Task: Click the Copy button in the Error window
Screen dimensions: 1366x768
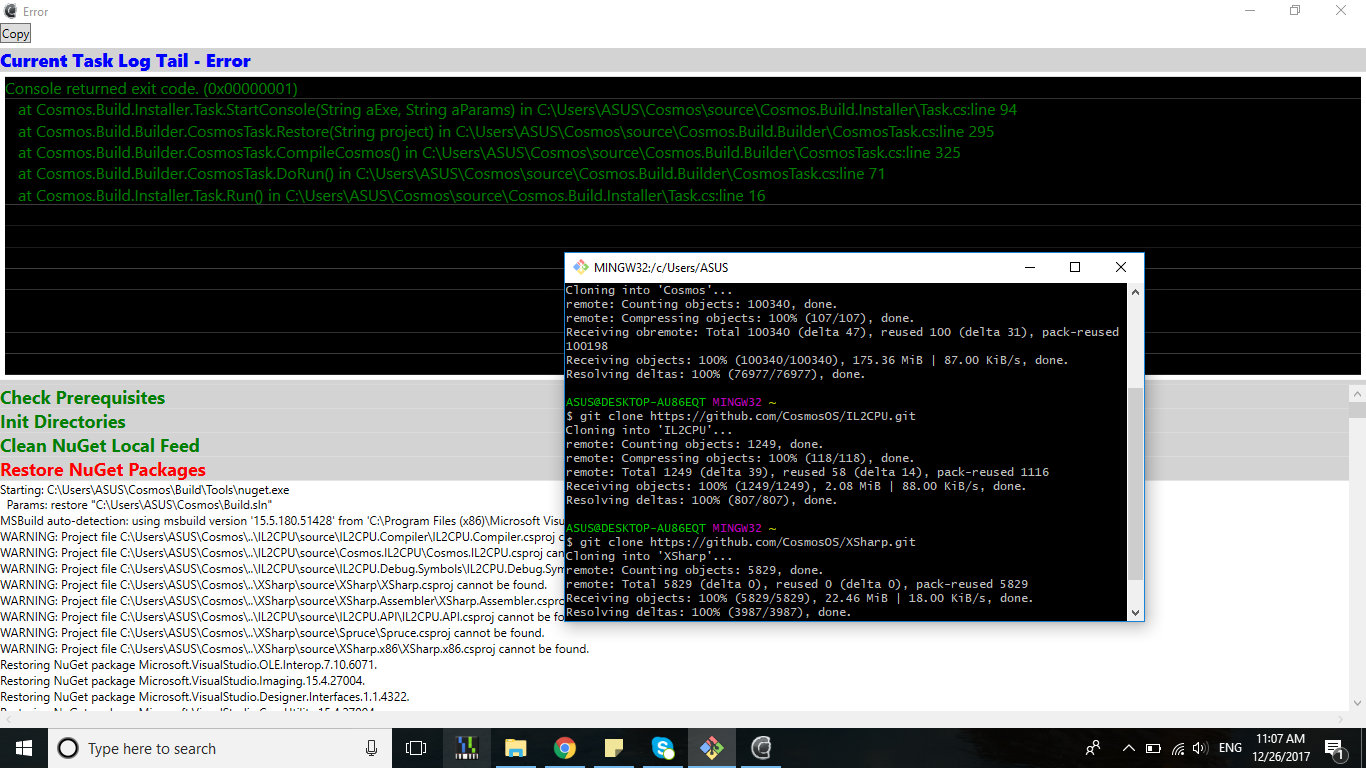Action: tap(15, 34)
